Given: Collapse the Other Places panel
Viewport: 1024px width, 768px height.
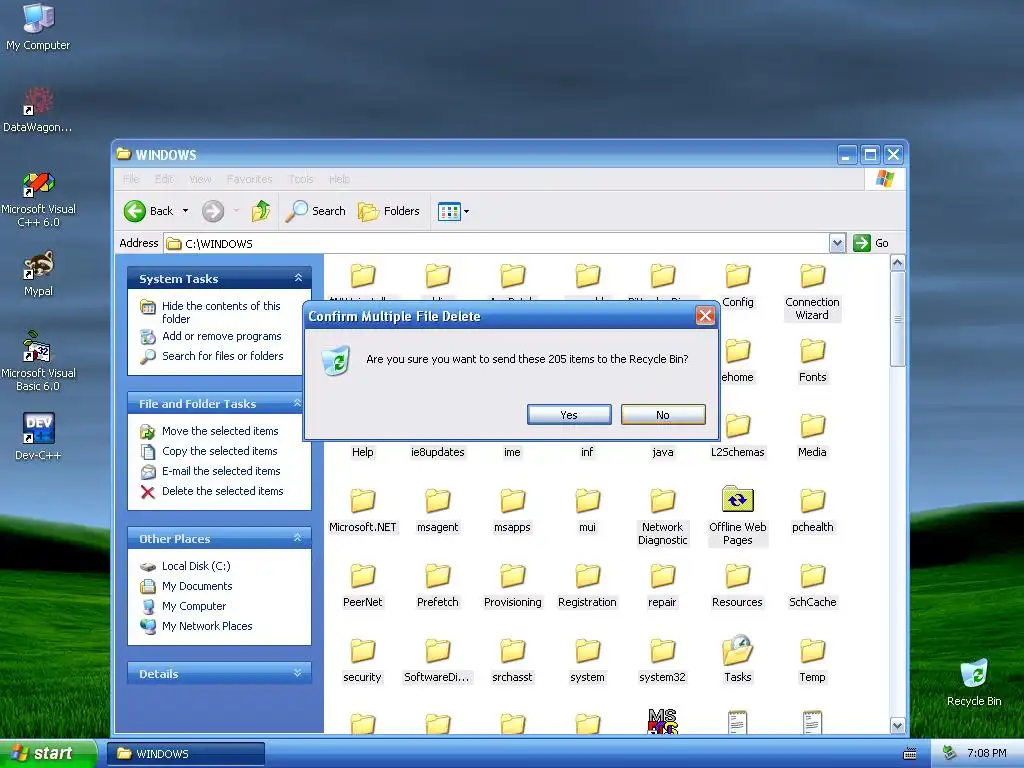Looking at the screenshot, I should coord(298,538).
